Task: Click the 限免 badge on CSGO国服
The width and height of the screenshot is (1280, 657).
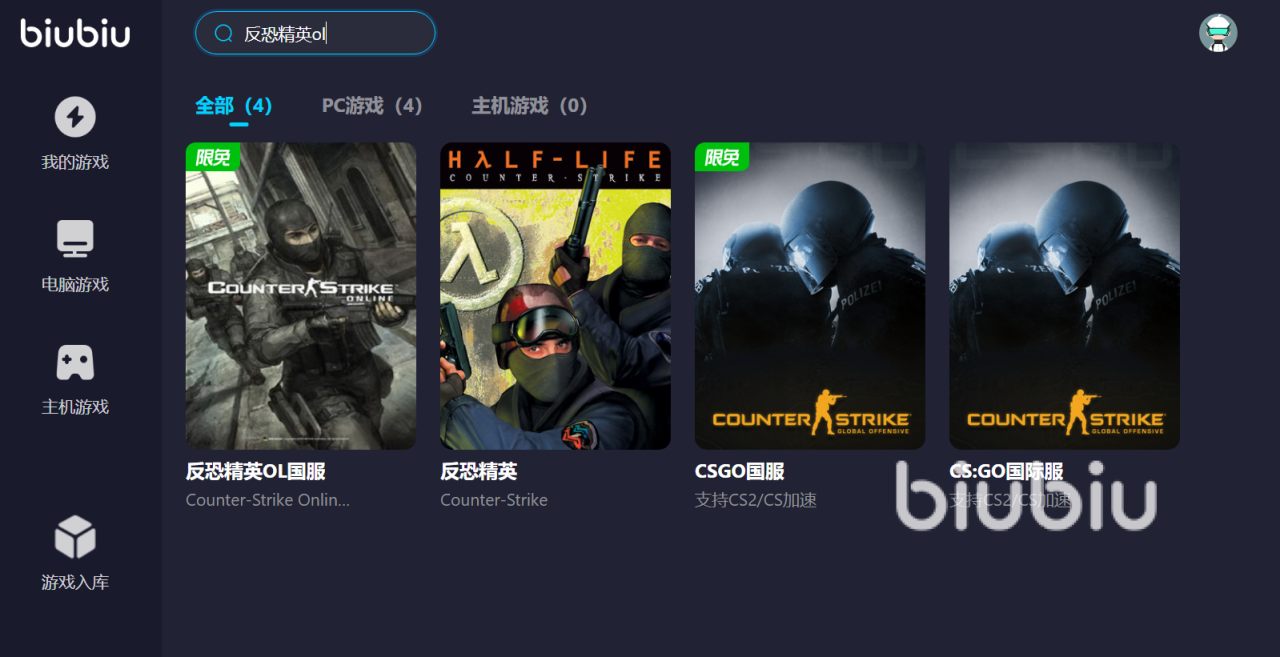Action: [x=722, y=157]
